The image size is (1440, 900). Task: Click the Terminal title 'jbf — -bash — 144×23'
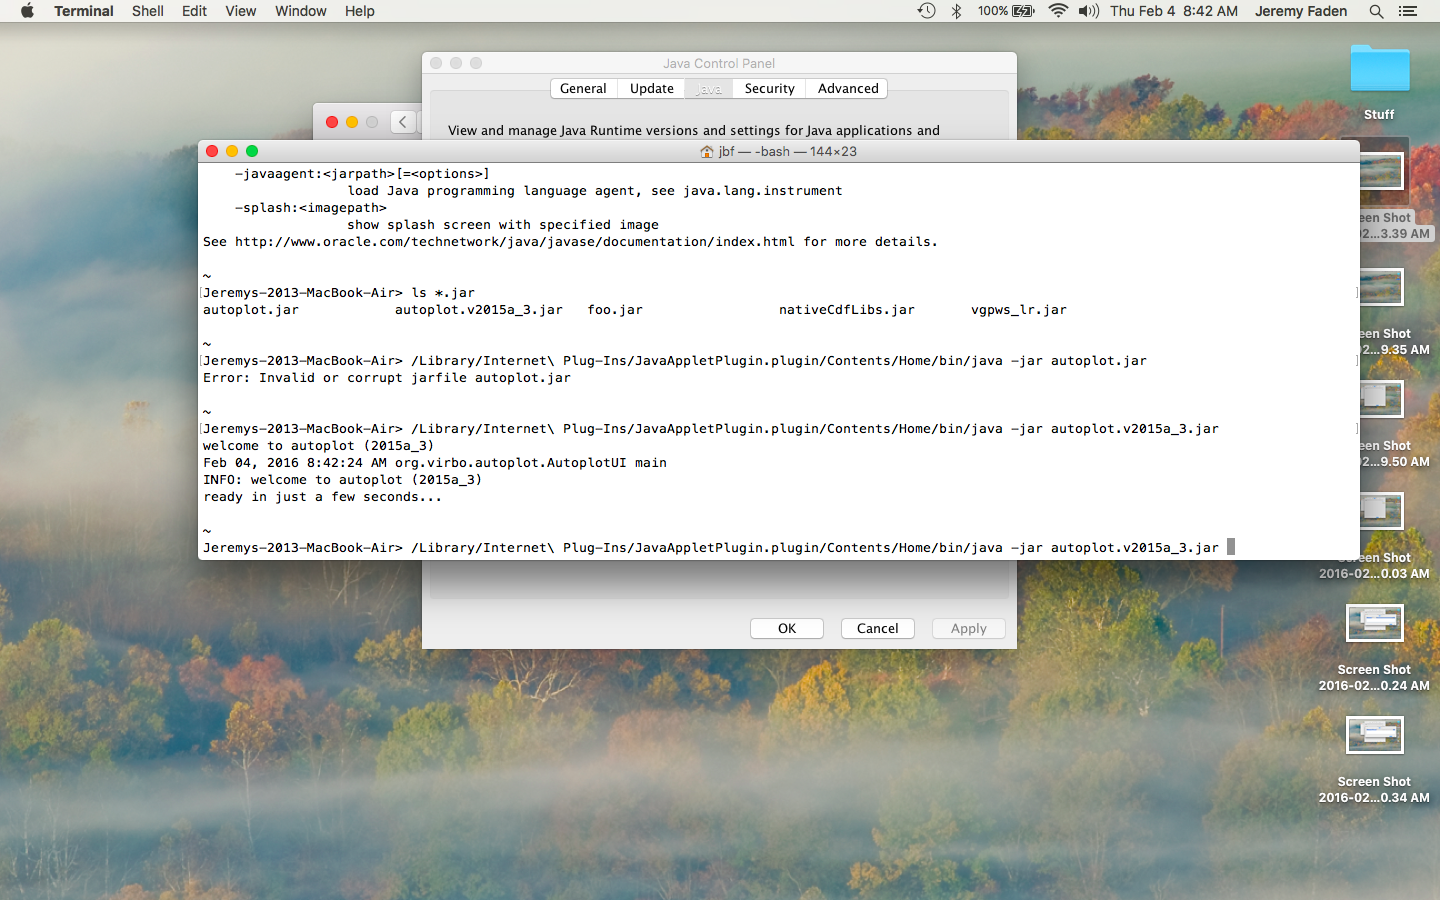pos(787,152)
